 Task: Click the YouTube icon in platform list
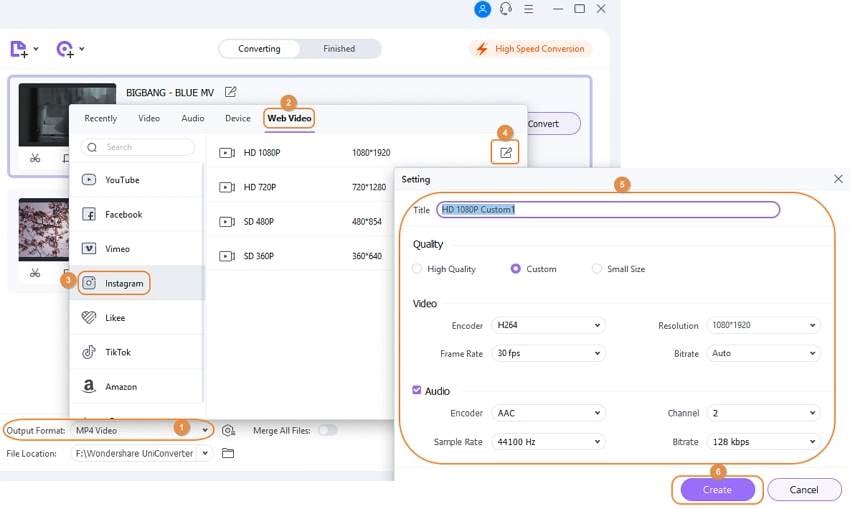(89, 179)
